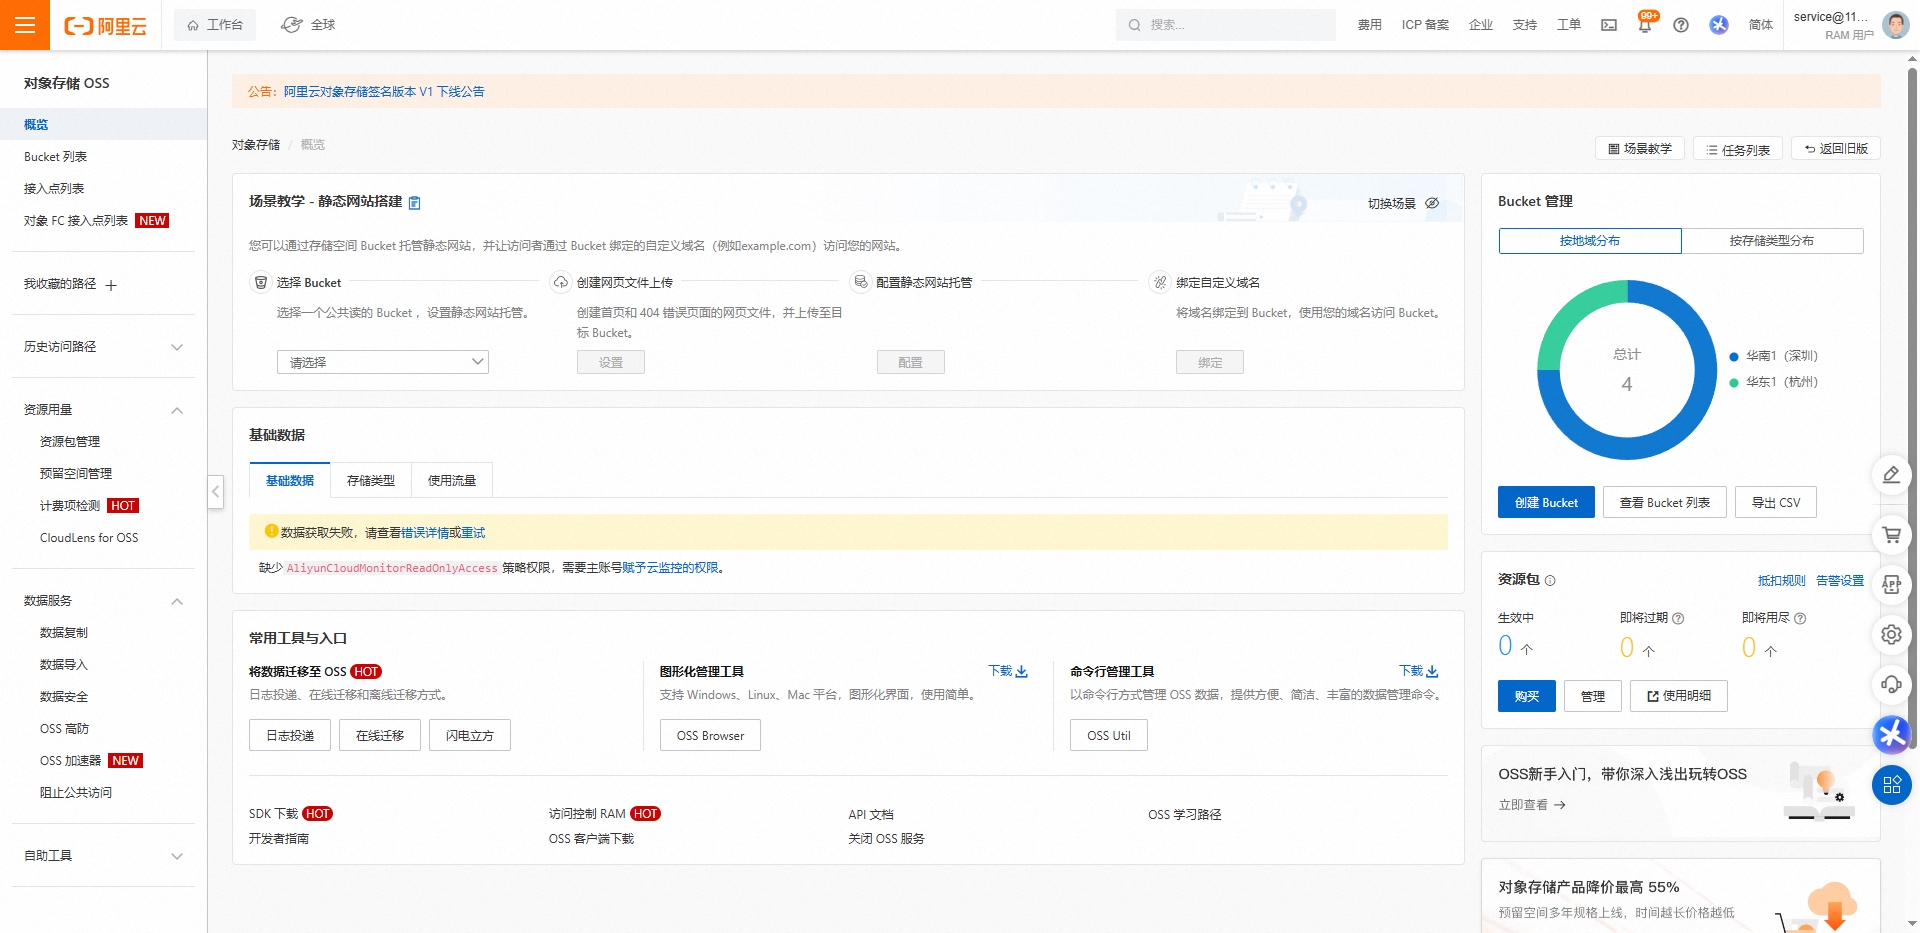This screenshot has width=1920, height=933.
Task: Click the settings gear floating icon
Action: (x=1891, y=635)
